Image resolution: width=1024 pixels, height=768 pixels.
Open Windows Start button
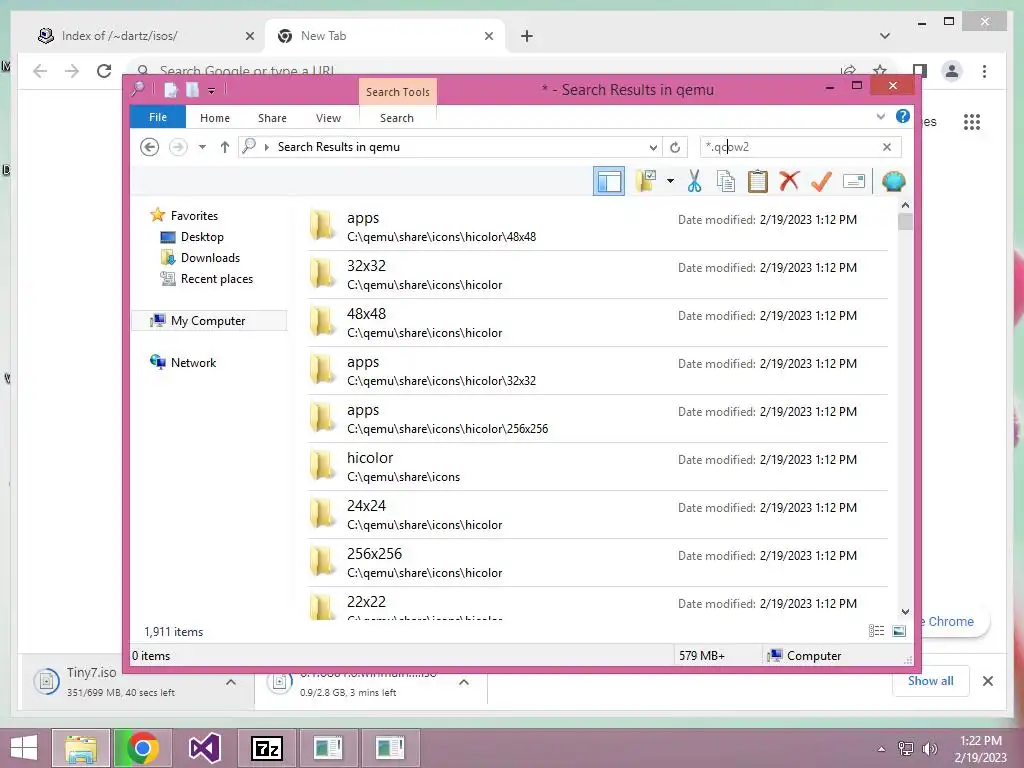[x=24, y=748]
